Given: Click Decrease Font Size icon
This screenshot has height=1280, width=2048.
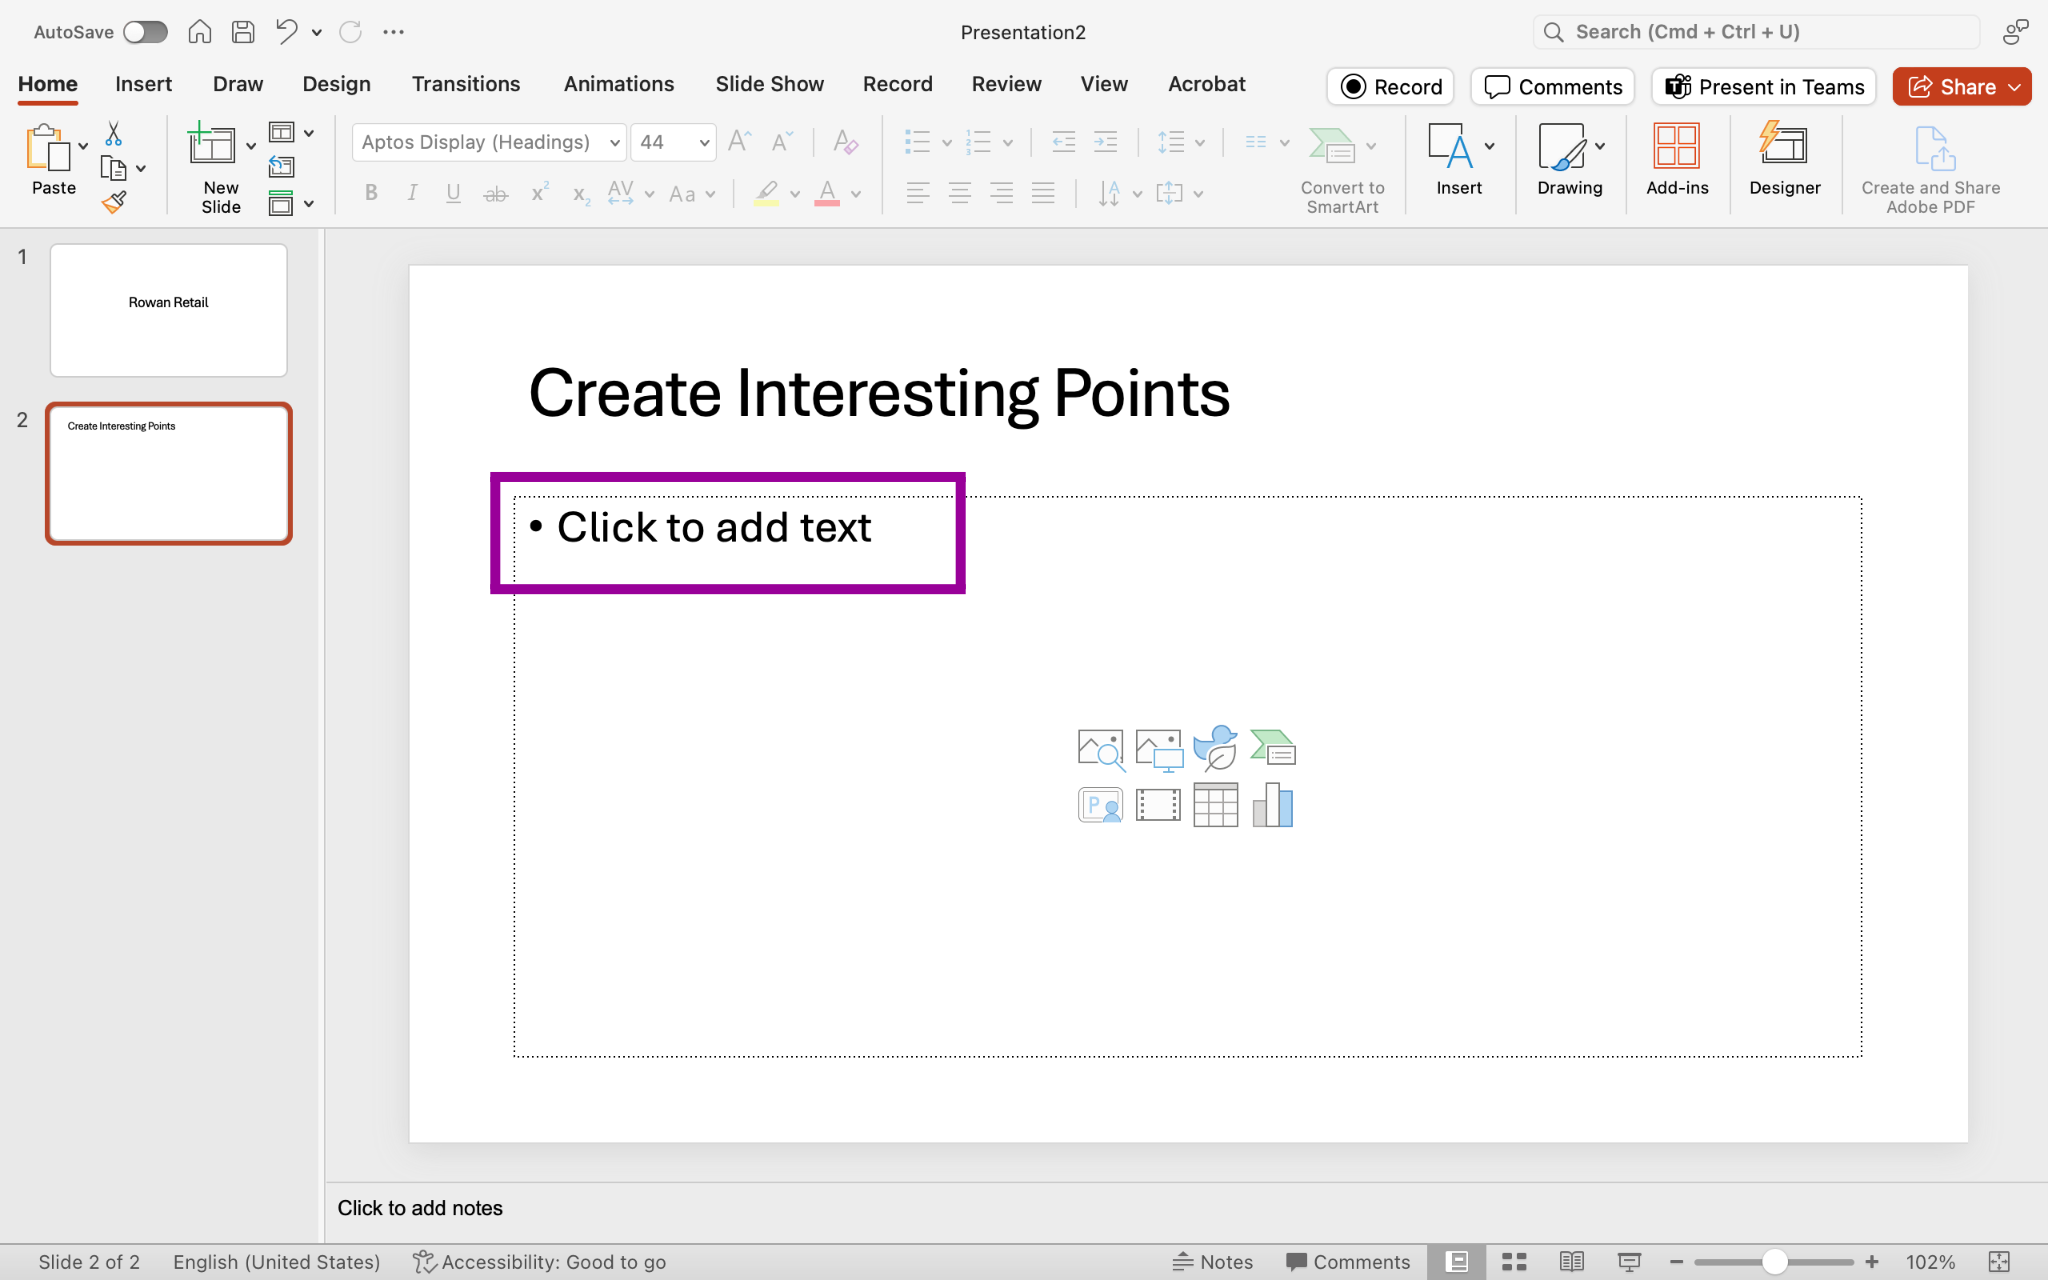Looking at the screenshot, I should [x=782, y=141].
